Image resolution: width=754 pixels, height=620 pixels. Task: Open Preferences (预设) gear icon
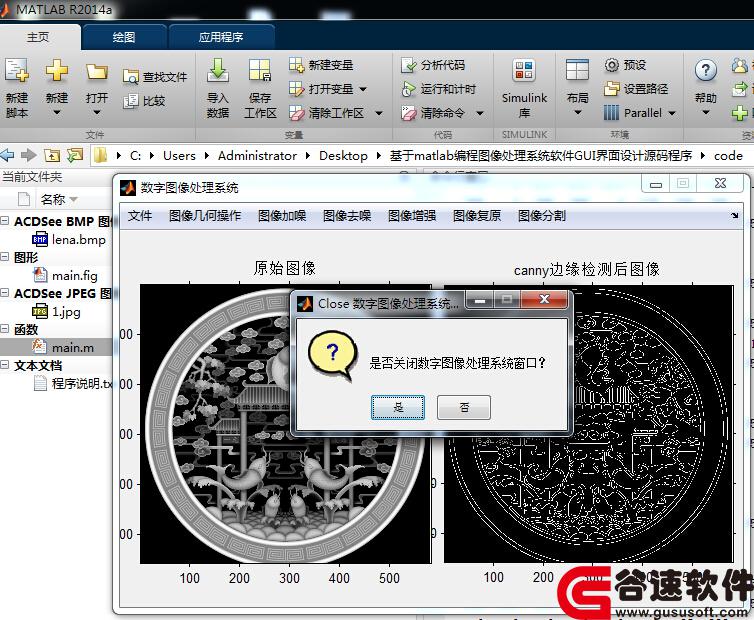point(612,65)
